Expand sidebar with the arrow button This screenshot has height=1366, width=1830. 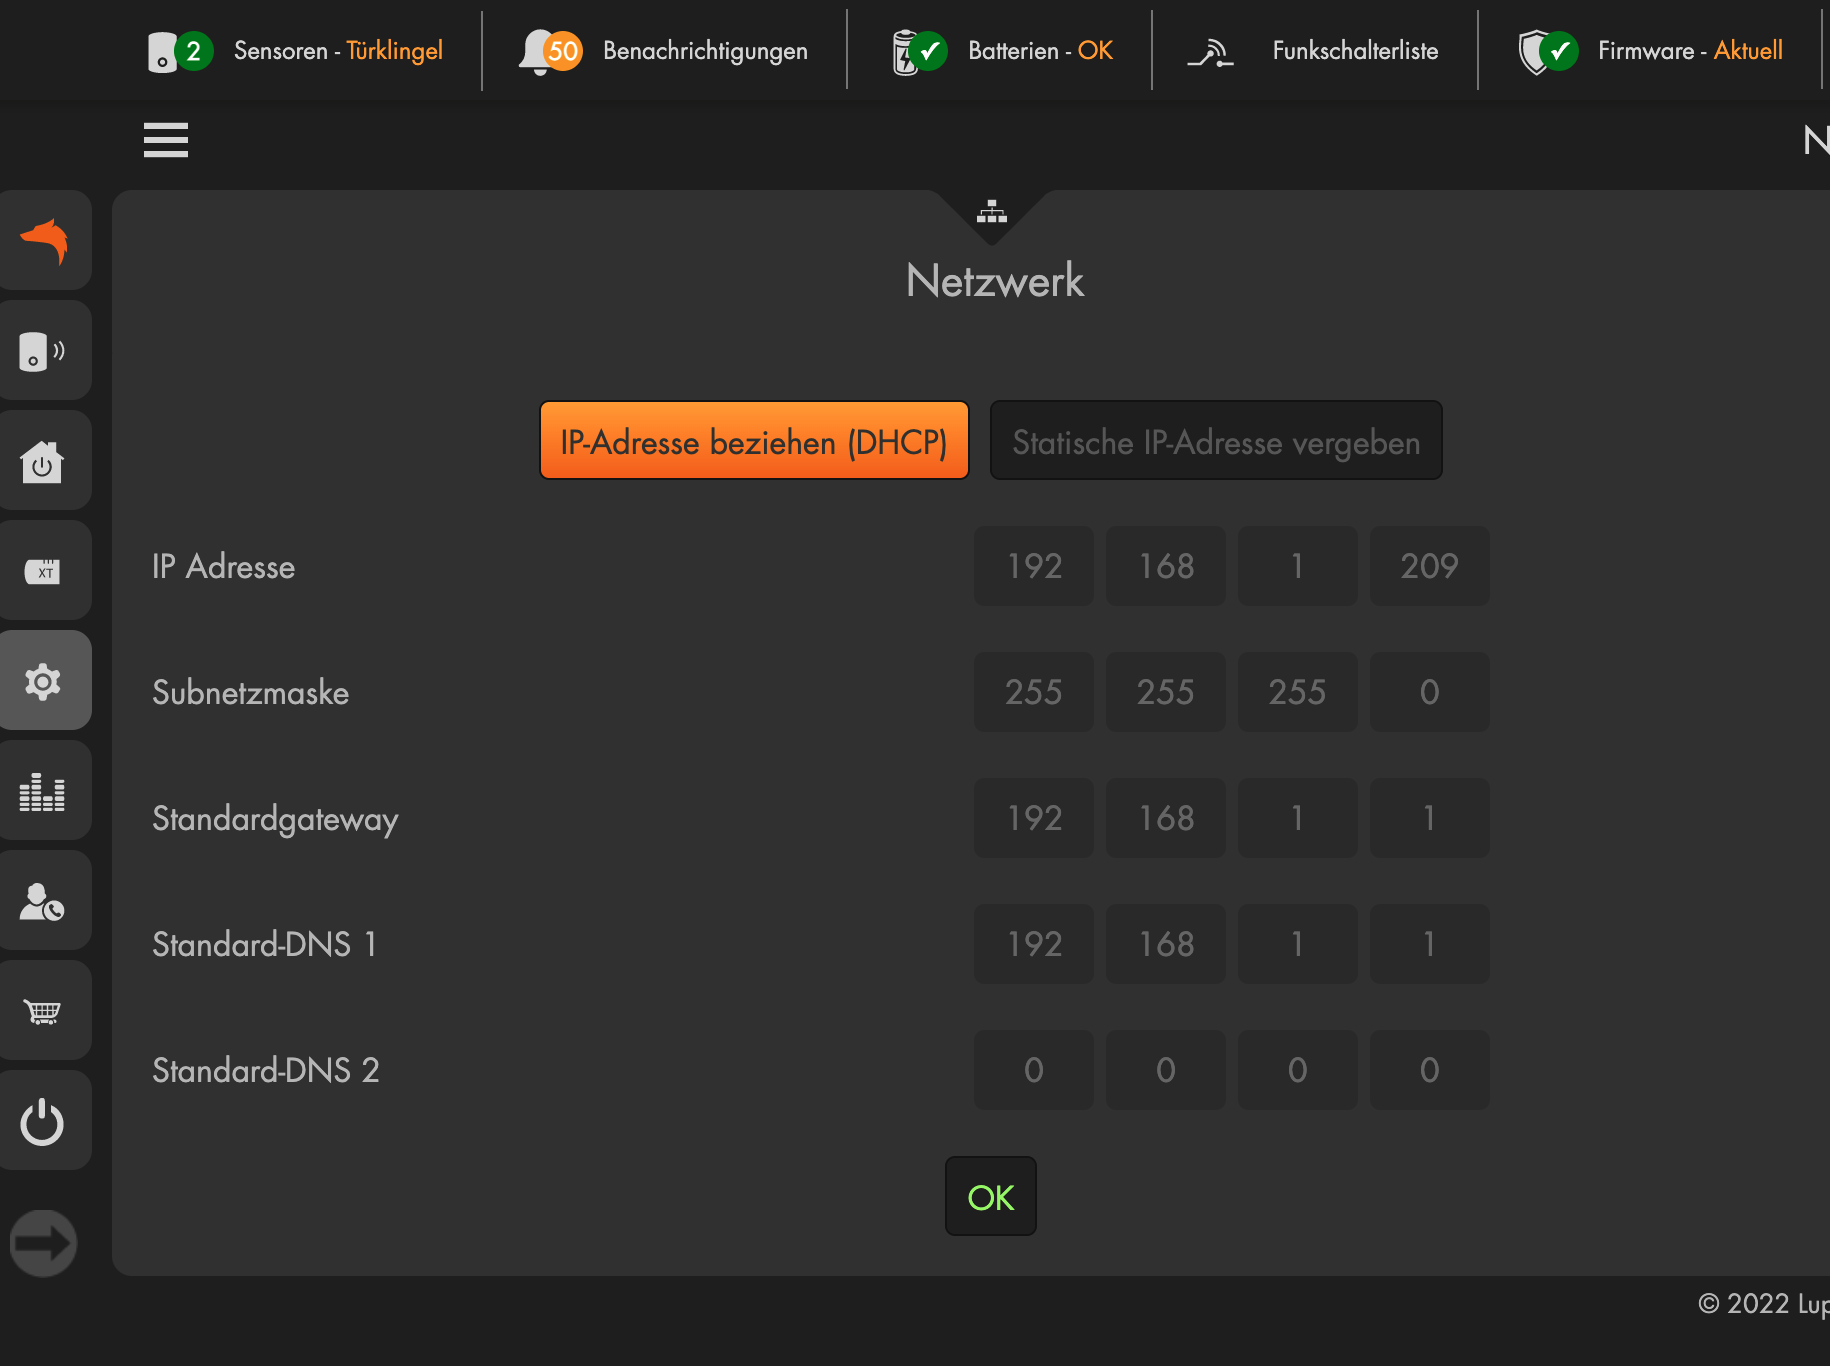tap(43, 1243)
